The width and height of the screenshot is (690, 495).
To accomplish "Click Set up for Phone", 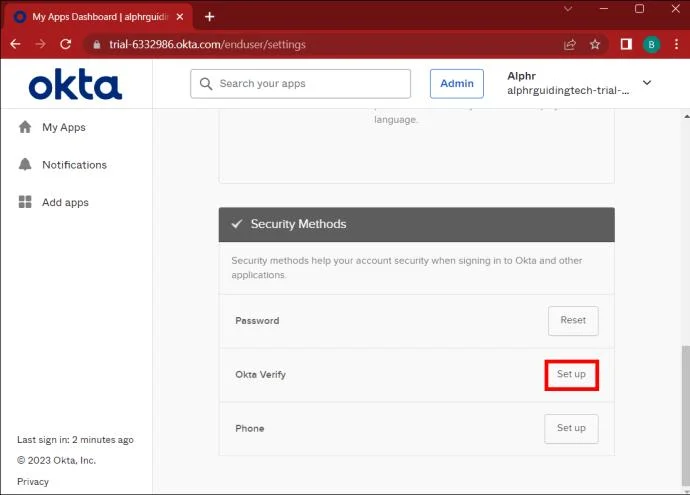I will coord(571,428).
